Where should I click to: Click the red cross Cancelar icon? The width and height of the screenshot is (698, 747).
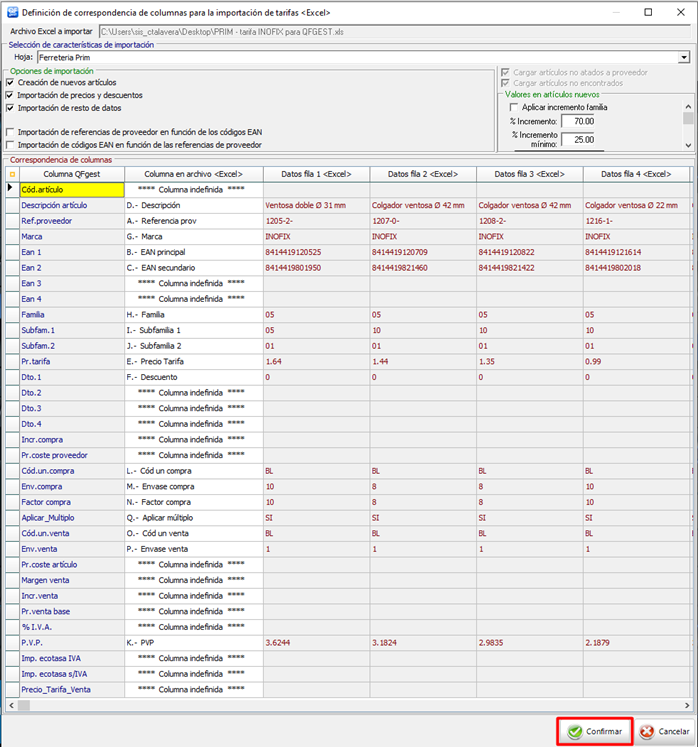647,731
